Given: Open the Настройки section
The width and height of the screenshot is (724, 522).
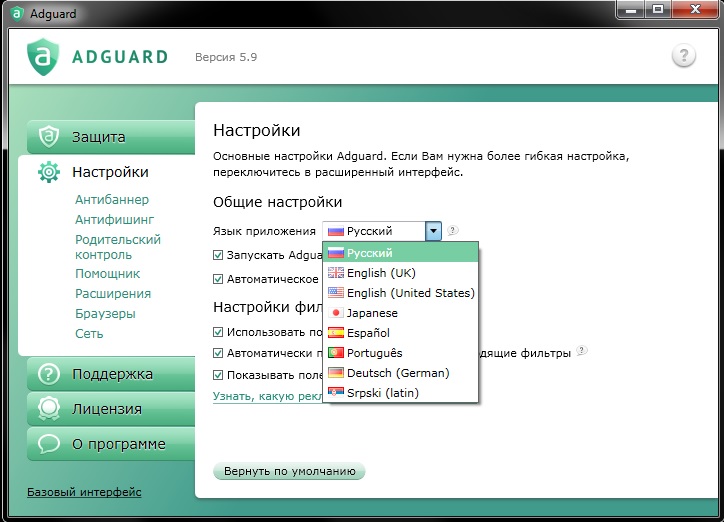Looking at the screenshot, I should point(107,172).
